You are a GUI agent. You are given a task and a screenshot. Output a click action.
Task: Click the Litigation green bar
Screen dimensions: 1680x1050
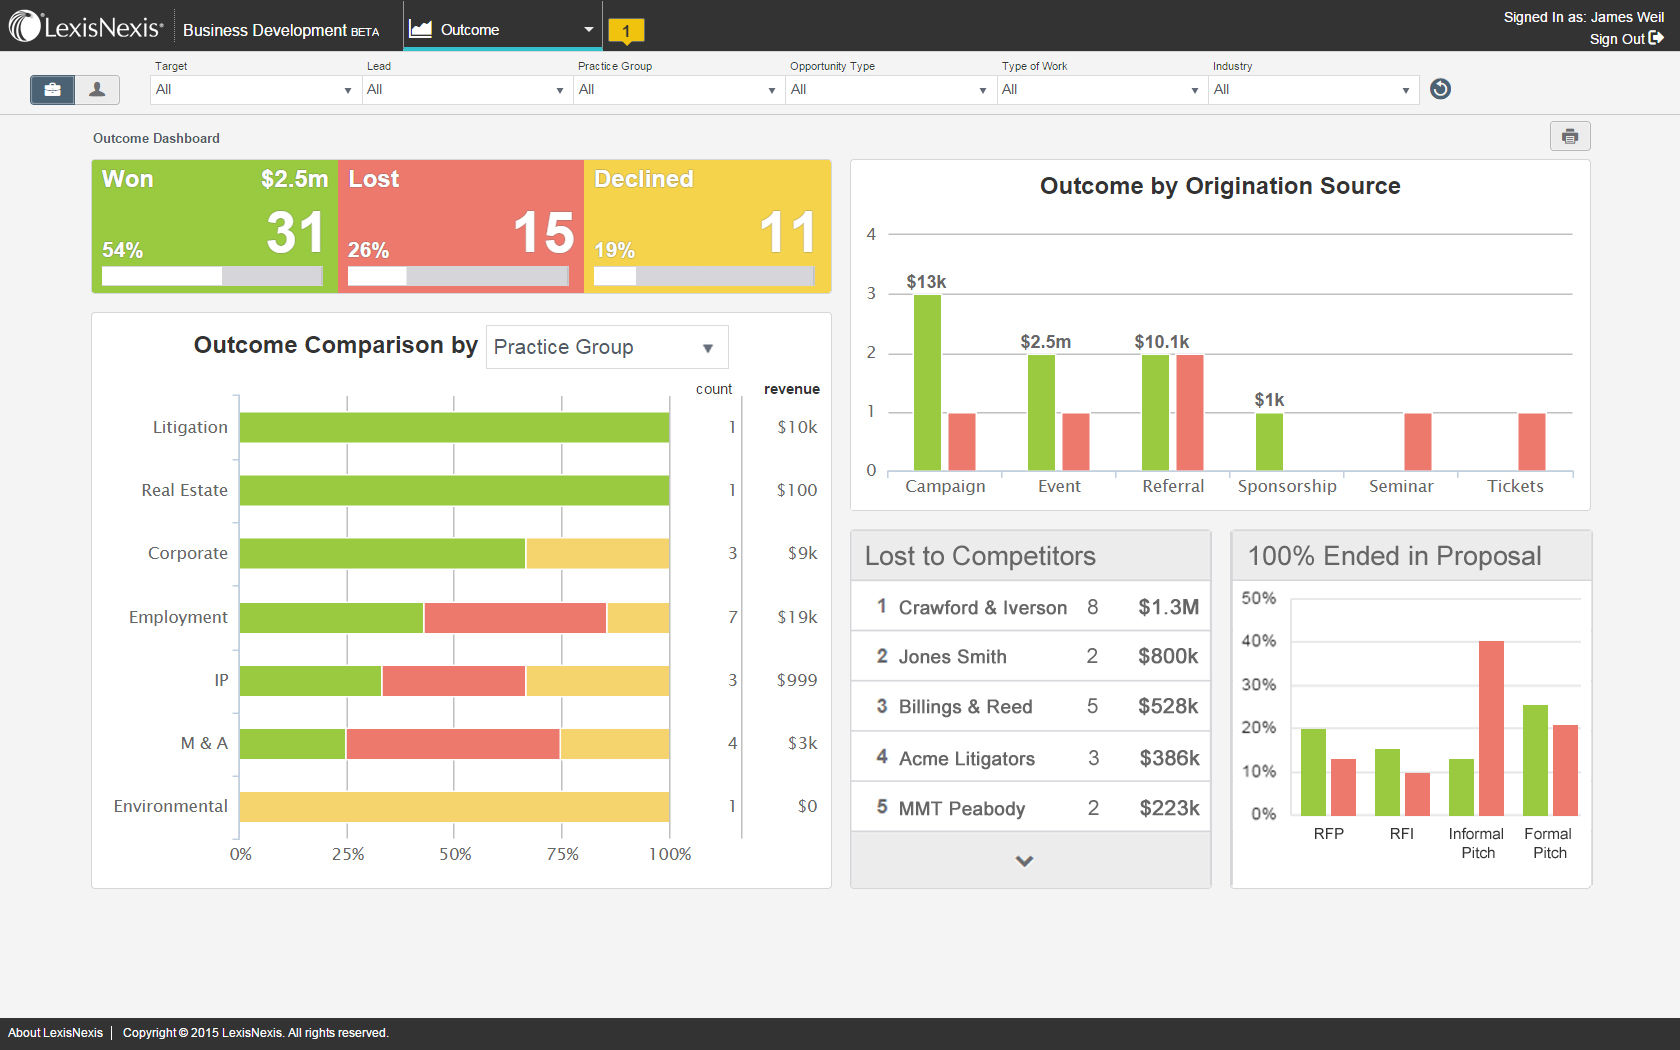click(x=454, y=427)
